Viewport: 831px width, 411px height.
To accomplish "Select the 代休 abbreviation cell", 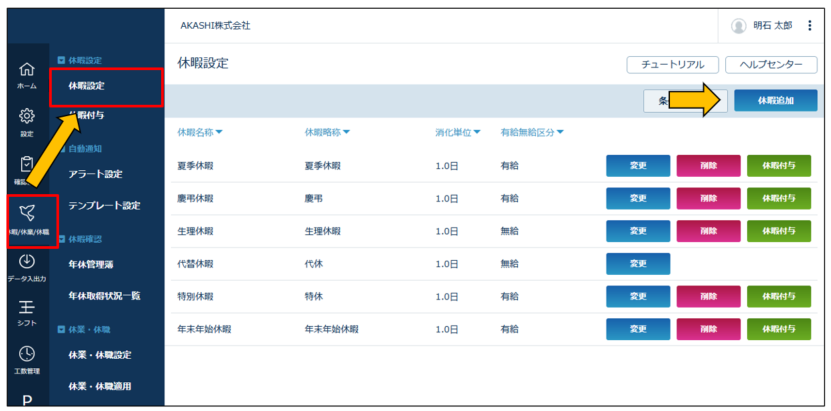I will [x=314, y=264].
